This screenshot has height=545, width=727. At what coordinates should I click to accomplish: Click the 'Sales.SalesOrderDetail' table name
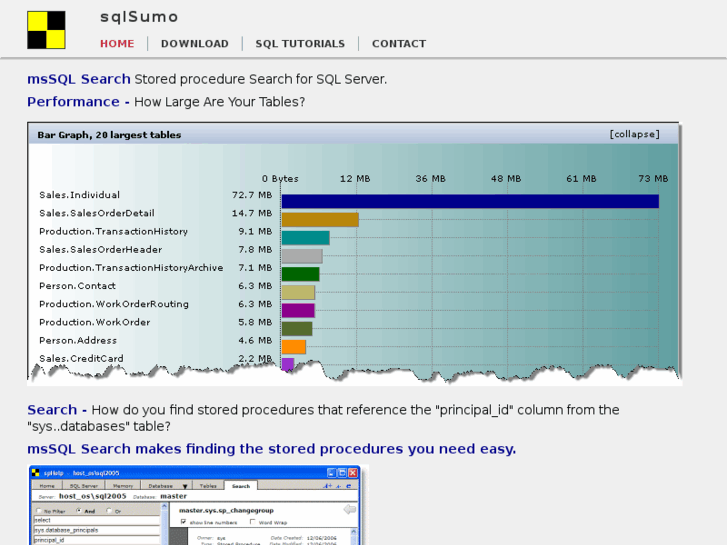(96, 213)
